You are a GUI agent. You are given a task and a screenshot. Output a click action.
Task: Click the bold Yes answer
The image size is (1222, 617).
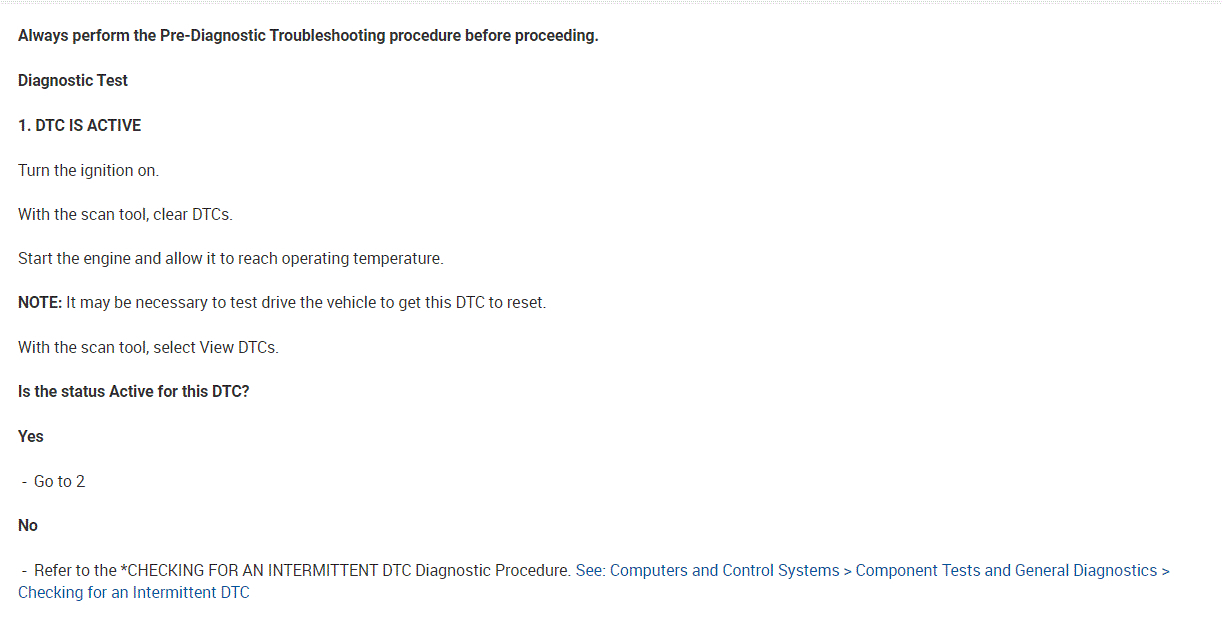point(31,436)
